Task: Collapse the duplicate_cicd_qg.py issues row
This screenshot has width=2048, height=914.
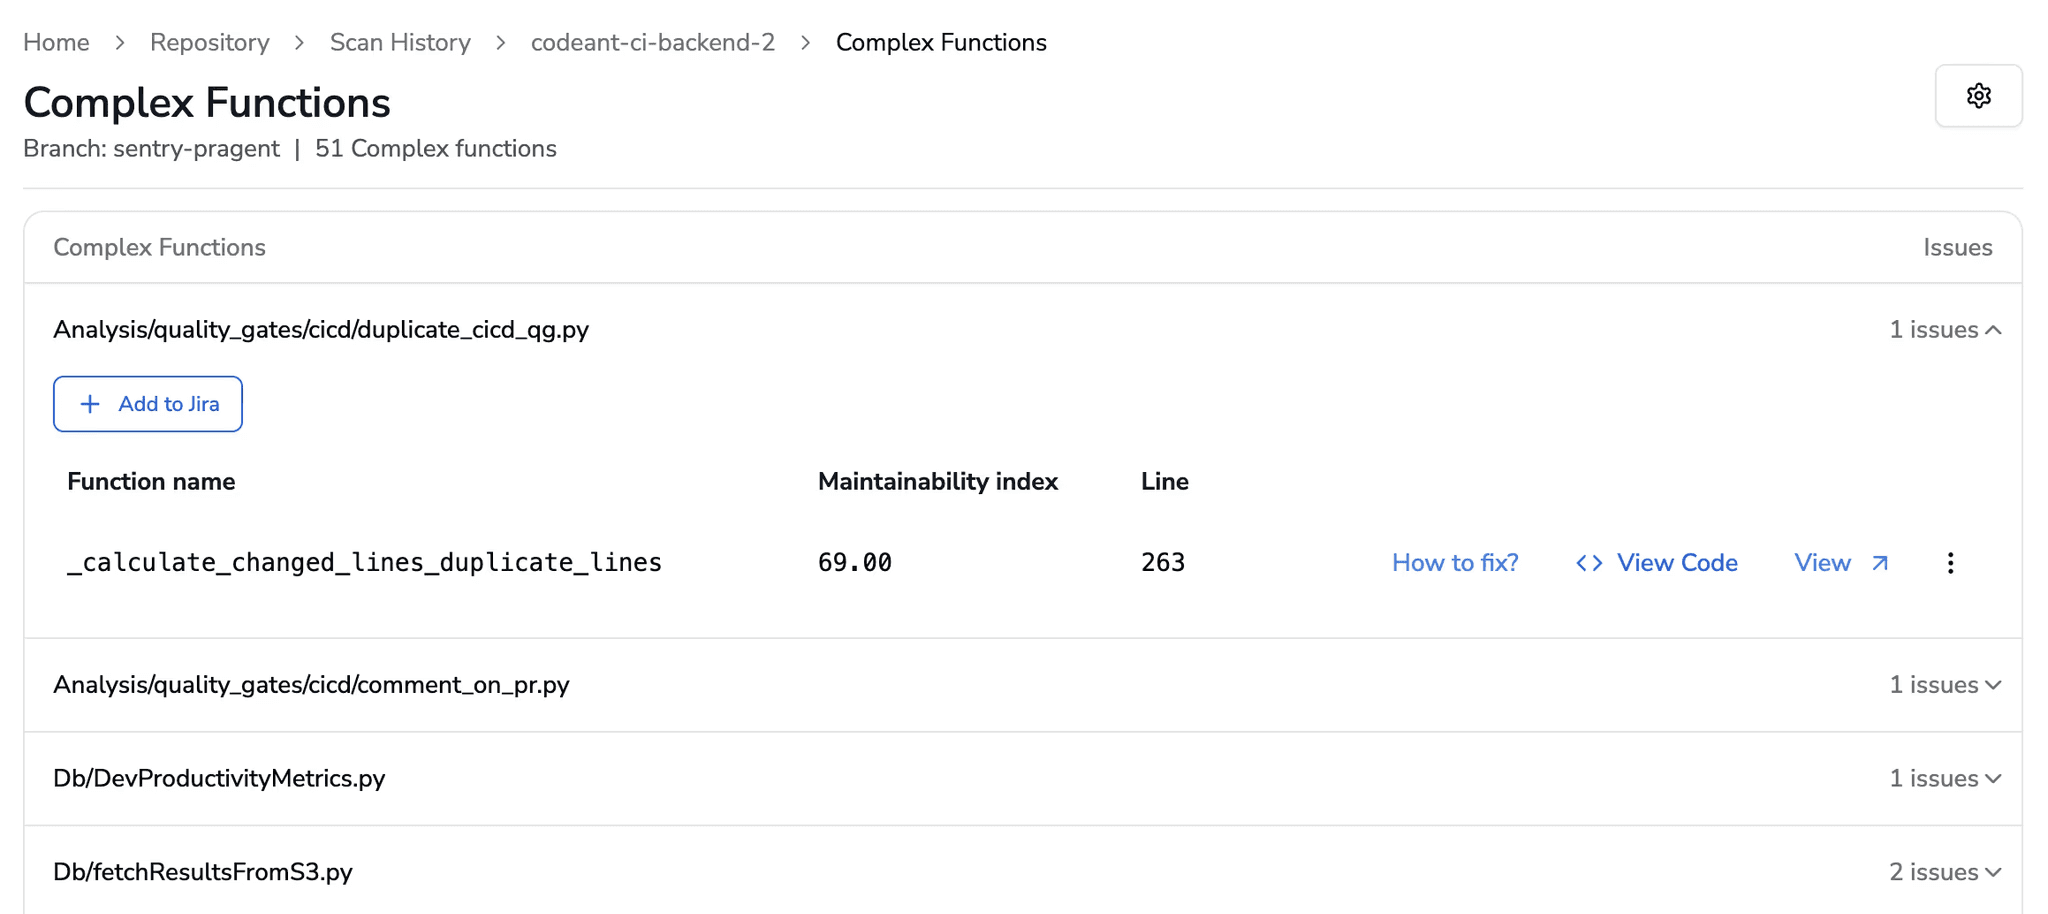Action: click(x=1993, y=330)
